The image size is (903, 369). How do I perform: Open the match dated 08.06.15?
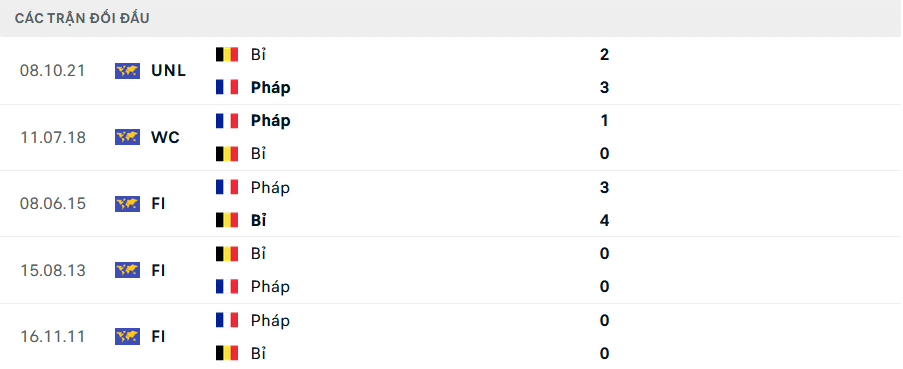pos(452,203)
